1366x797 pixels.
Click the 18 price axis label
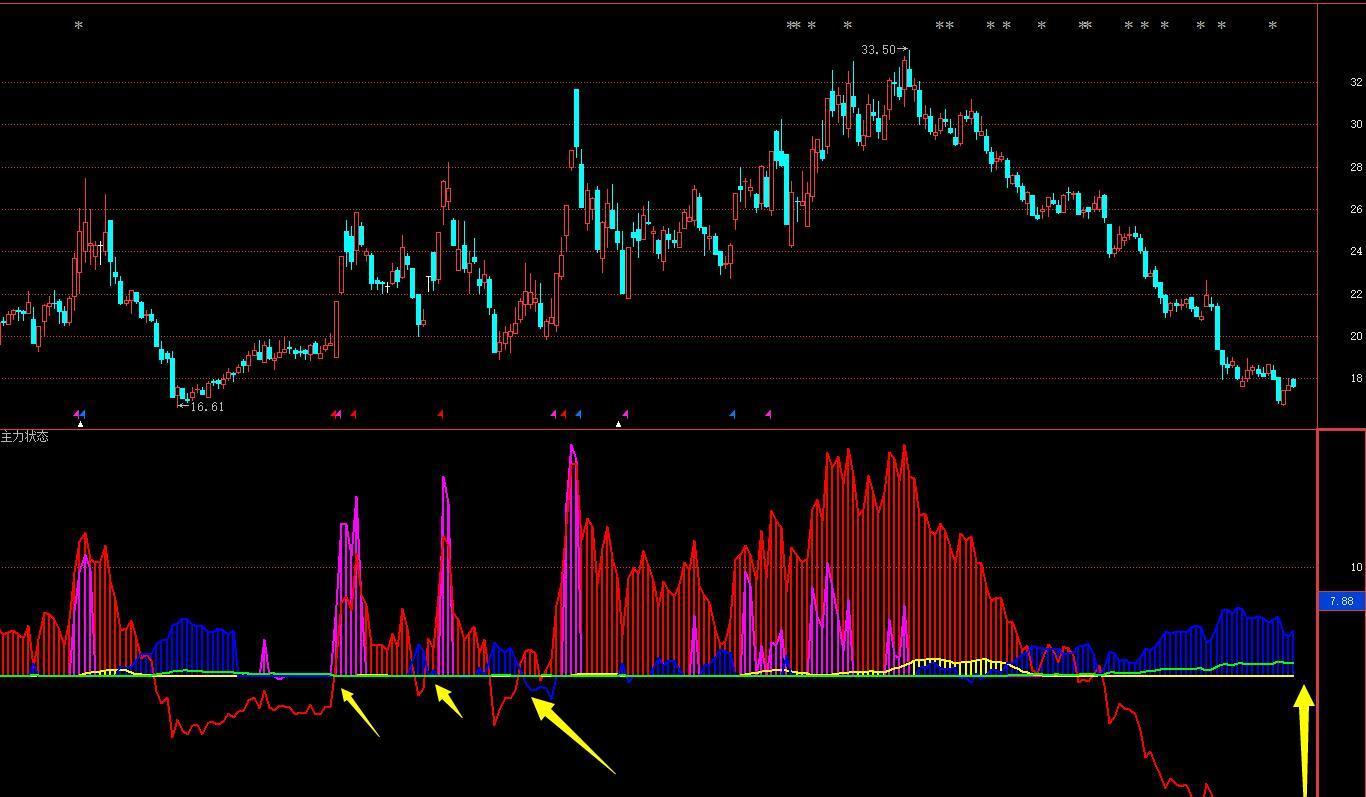[x=1356, y=379]
